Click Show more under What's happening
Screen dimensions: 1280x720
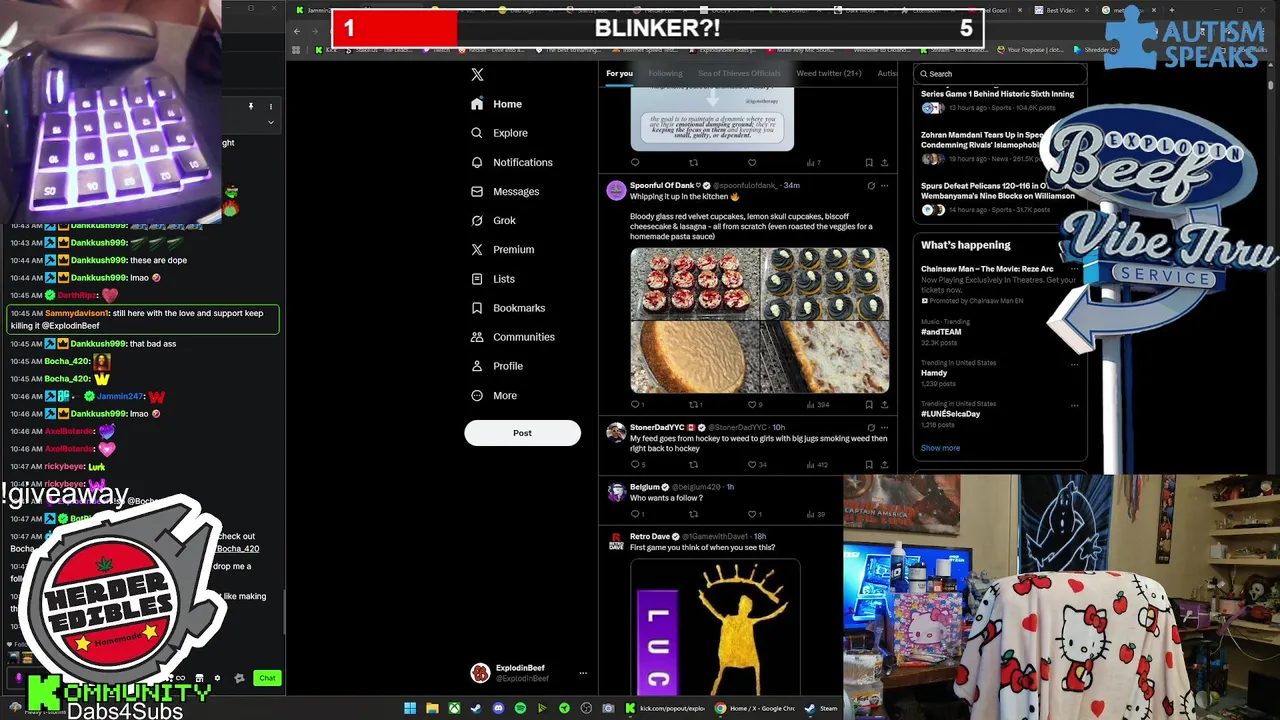click(x=940, y=448)
